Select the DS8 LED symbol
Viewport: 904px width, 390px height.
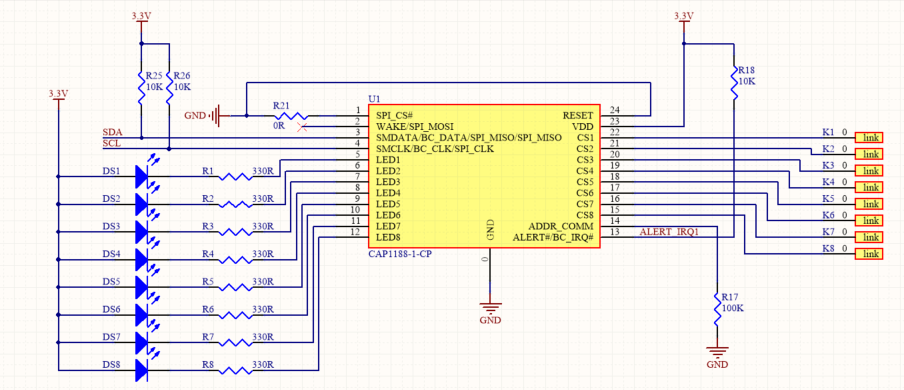pos(144,370)
